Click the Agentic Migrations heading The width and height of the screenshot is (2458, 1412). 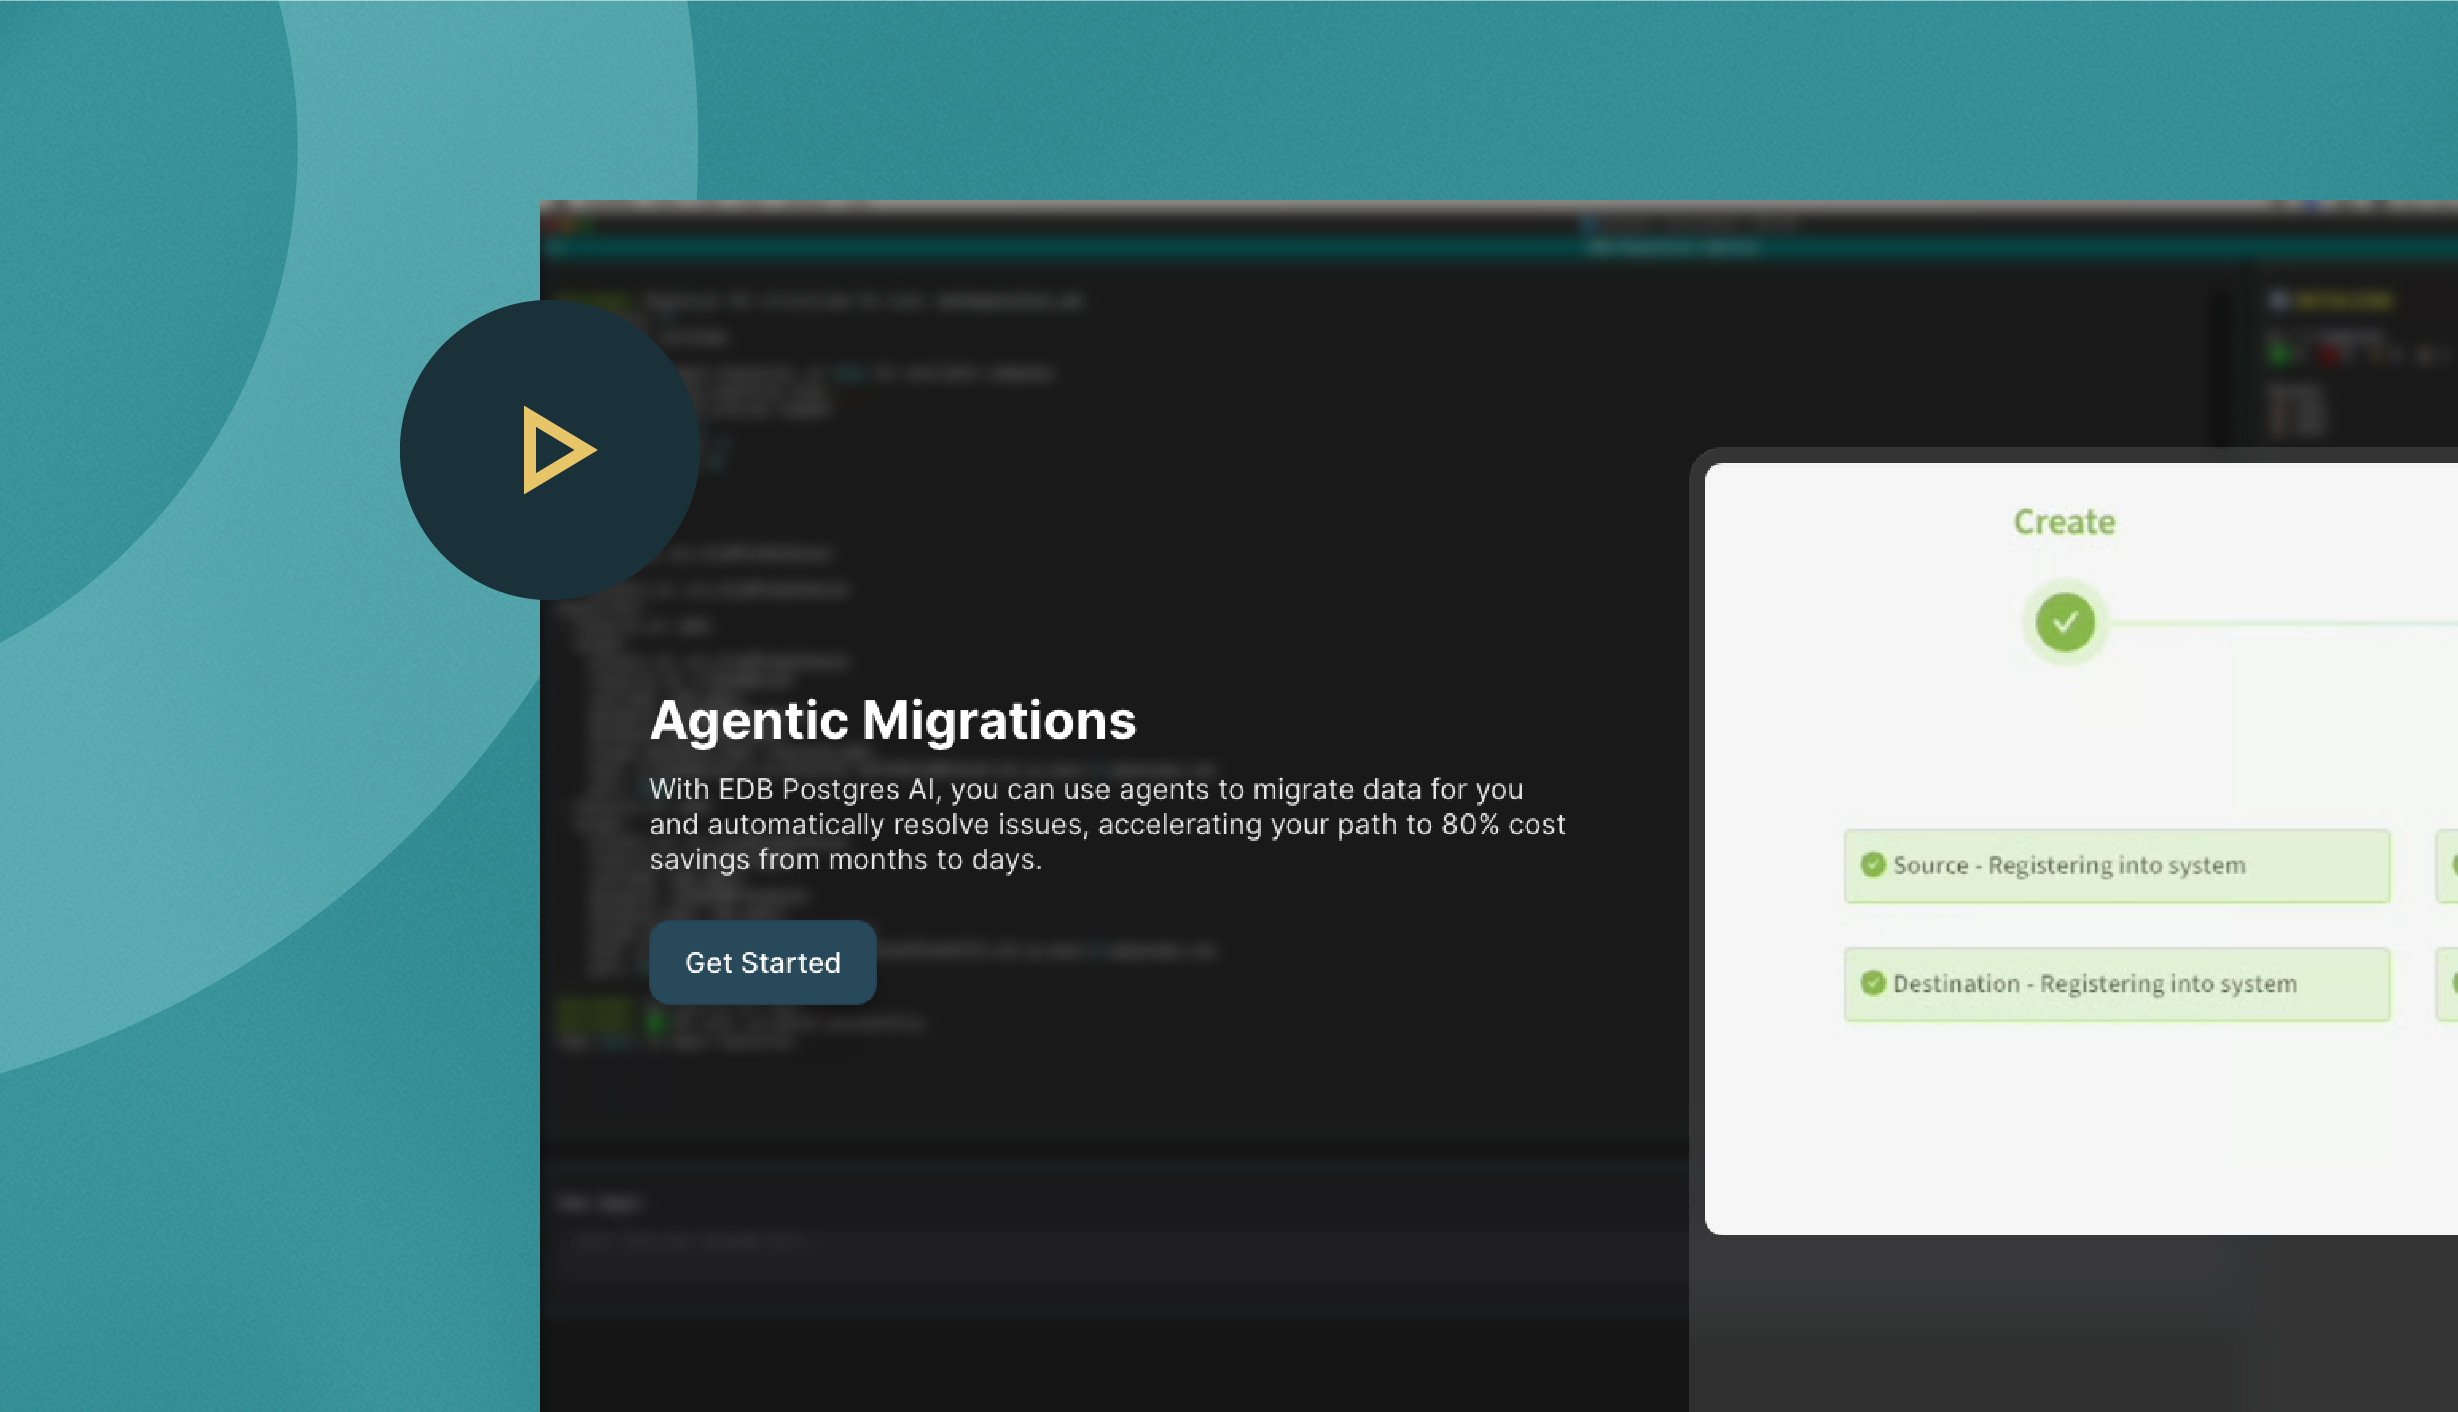click(x=892, y=720)
